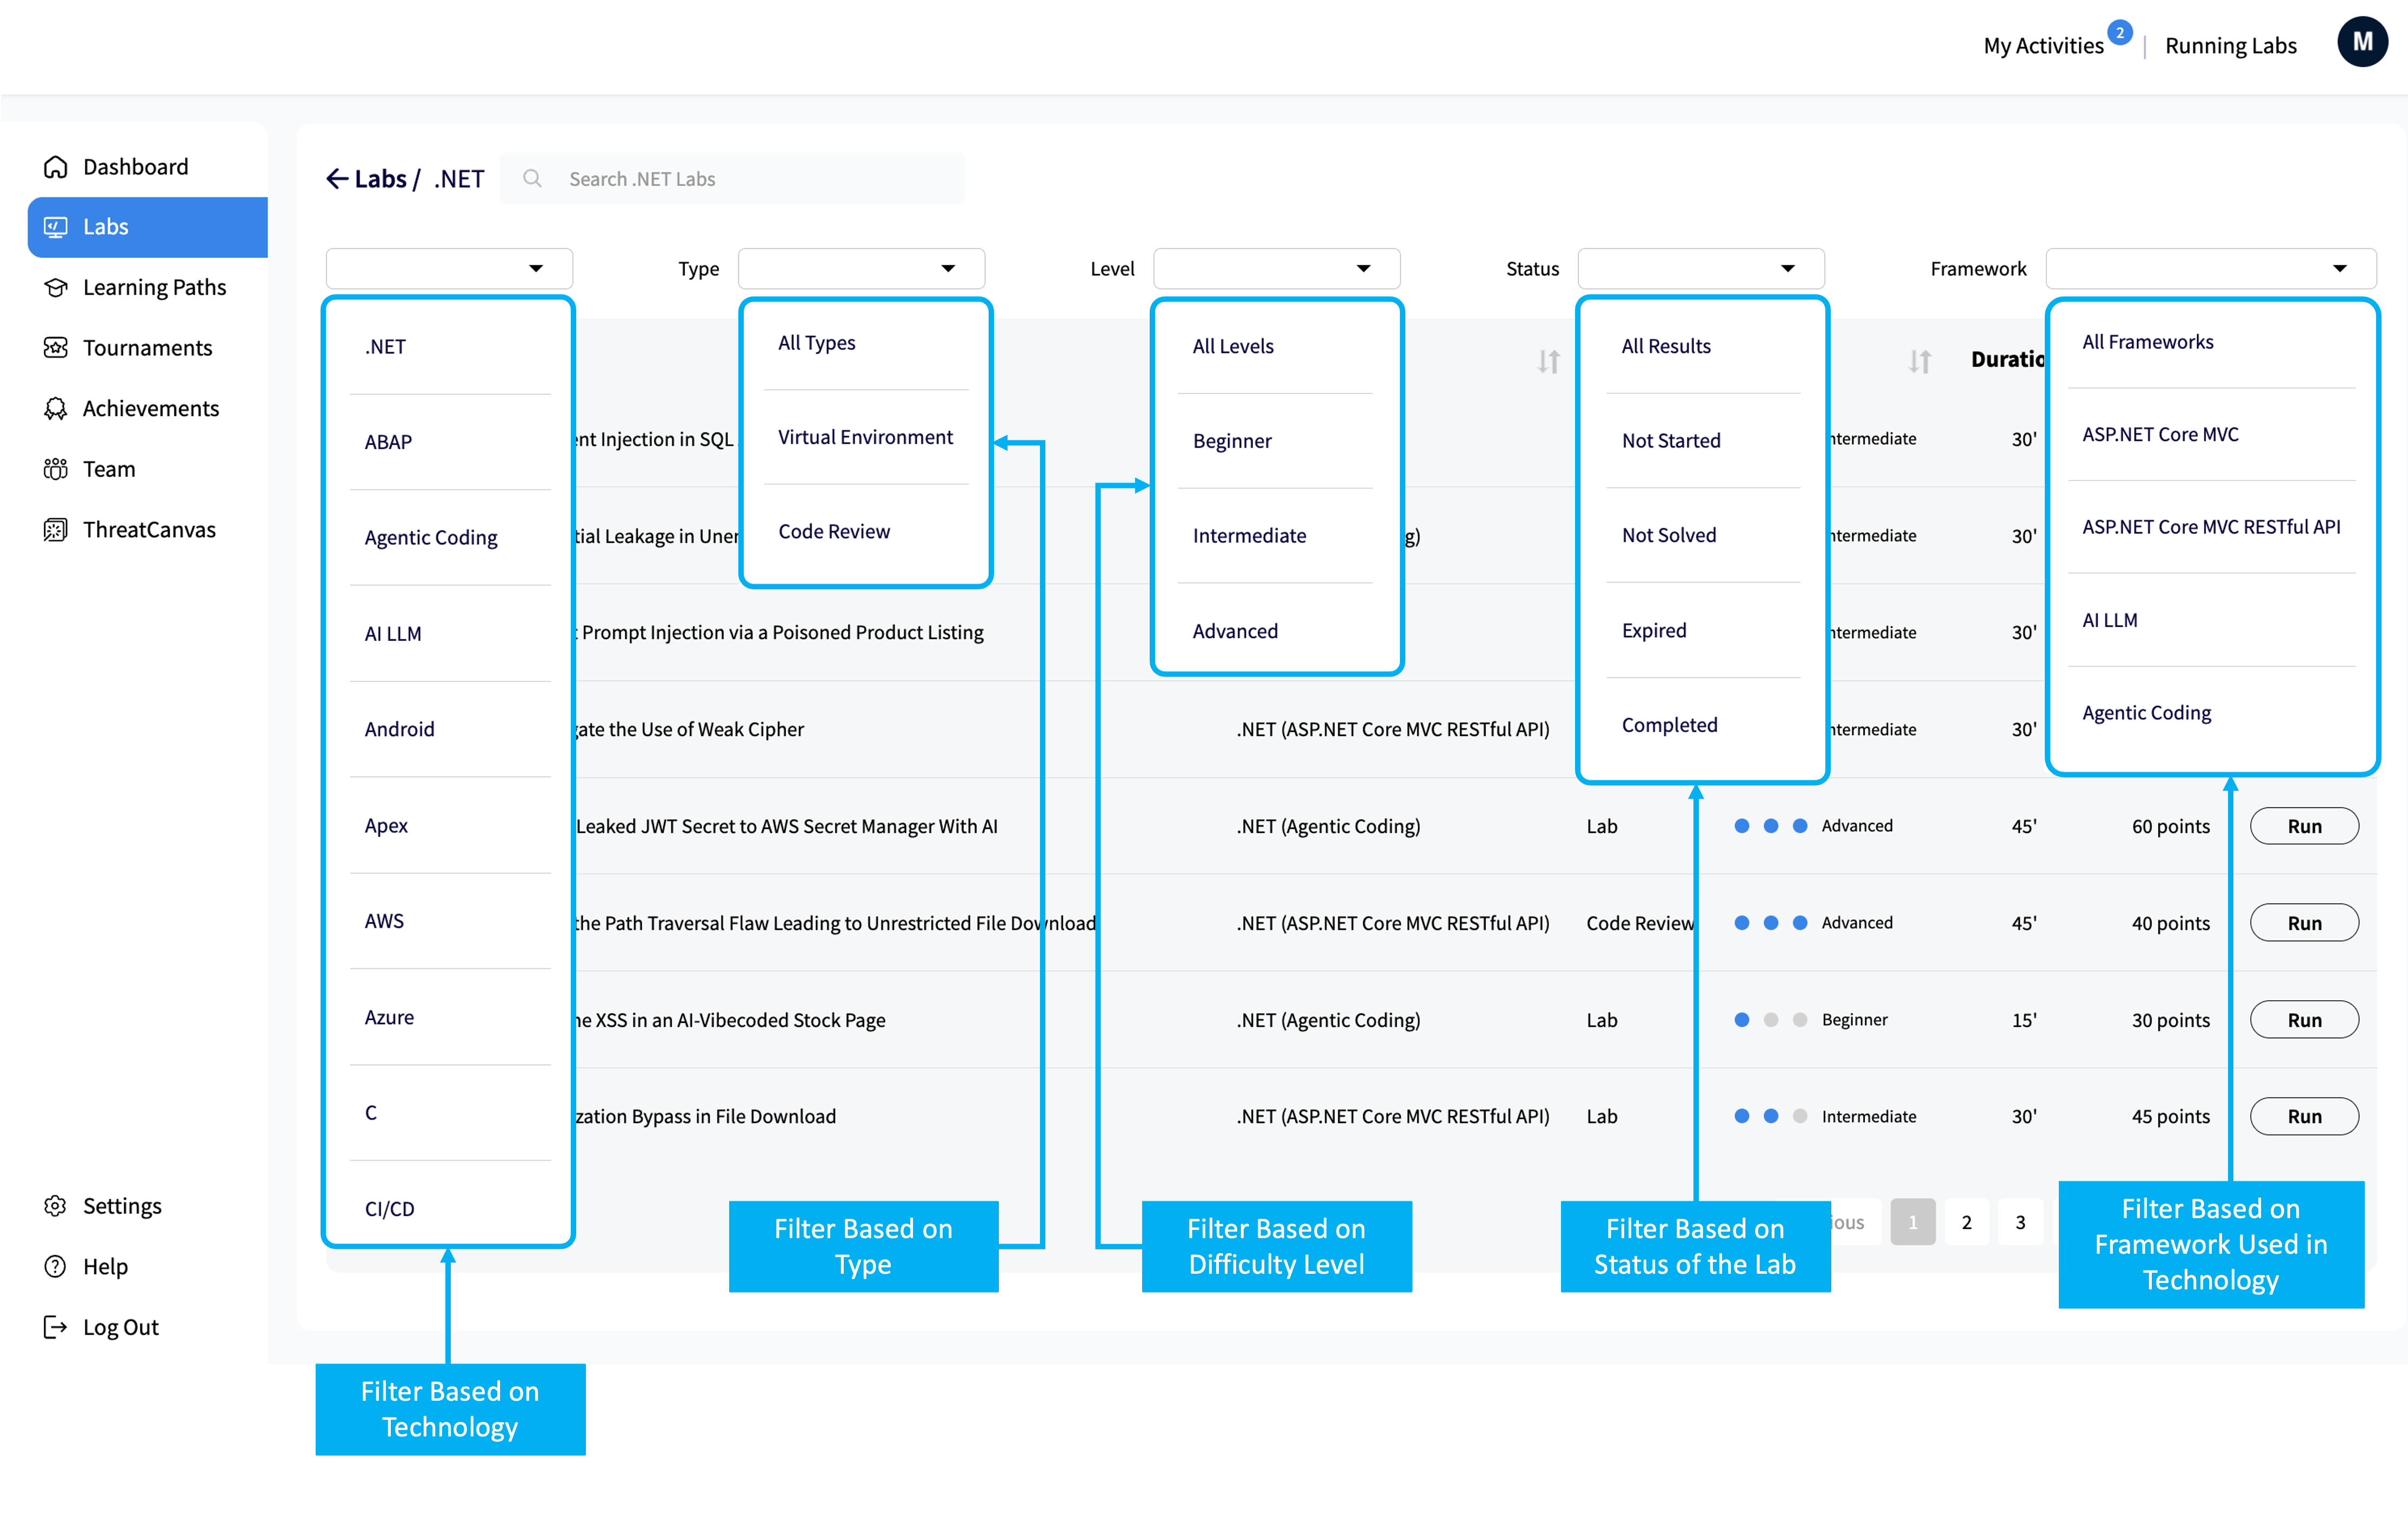This screenshot has height=1518, width=2408.
Task: Select ASP.NET Core MVC RESTful API framework
Action: coord(2212,527)
